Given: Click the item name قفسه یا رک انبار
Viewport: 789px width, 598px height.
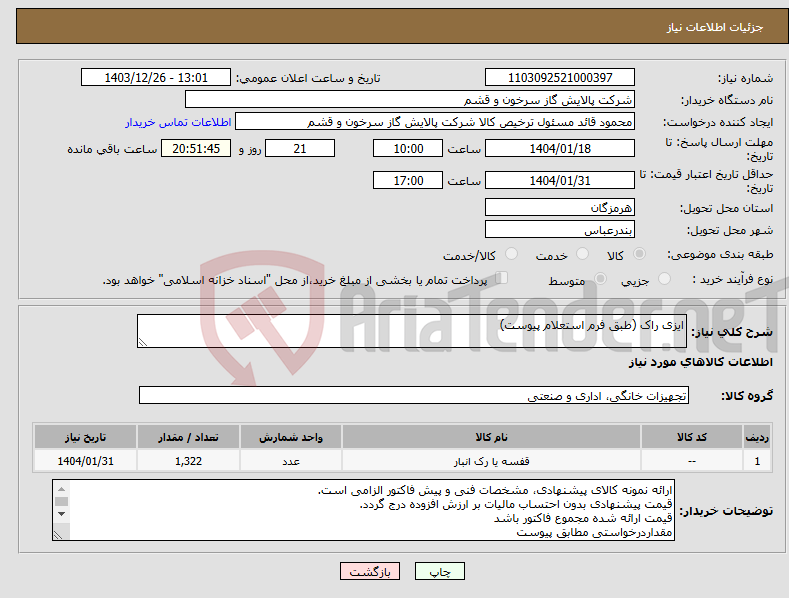Looking at the screenshot, I should point(491,461).
